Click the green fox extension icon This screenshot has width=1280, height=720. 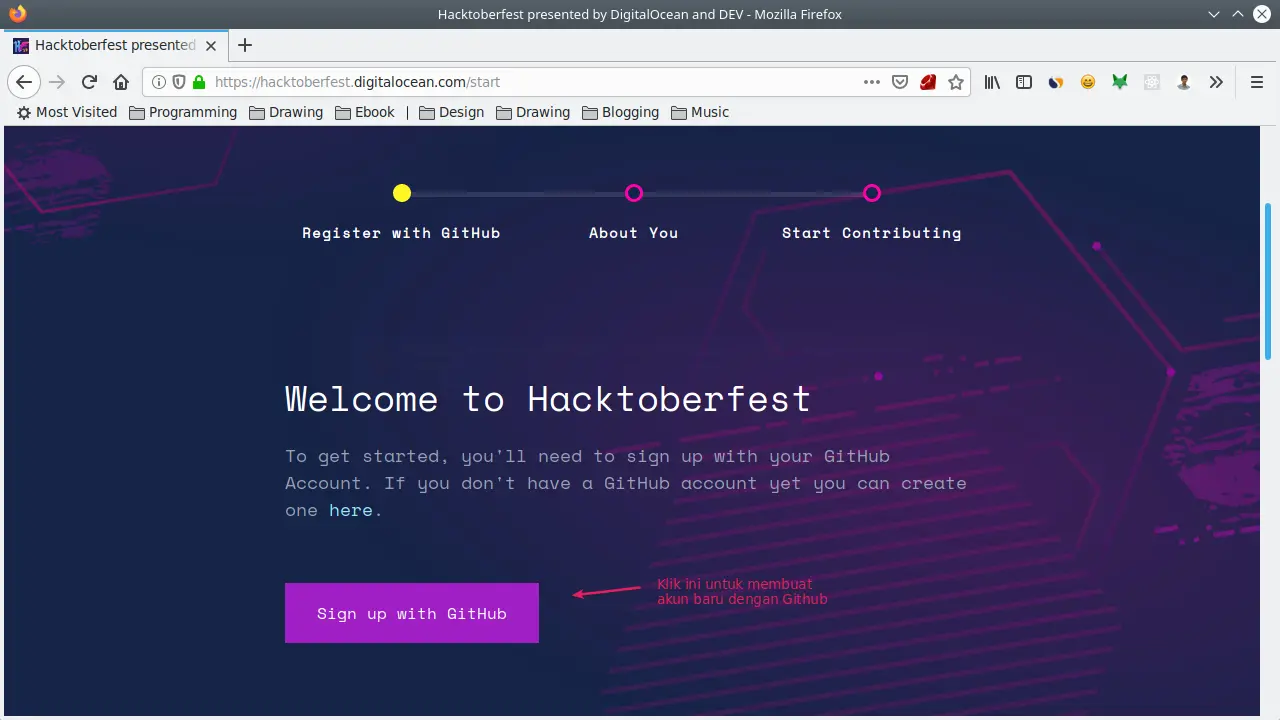coord(1120,82)
